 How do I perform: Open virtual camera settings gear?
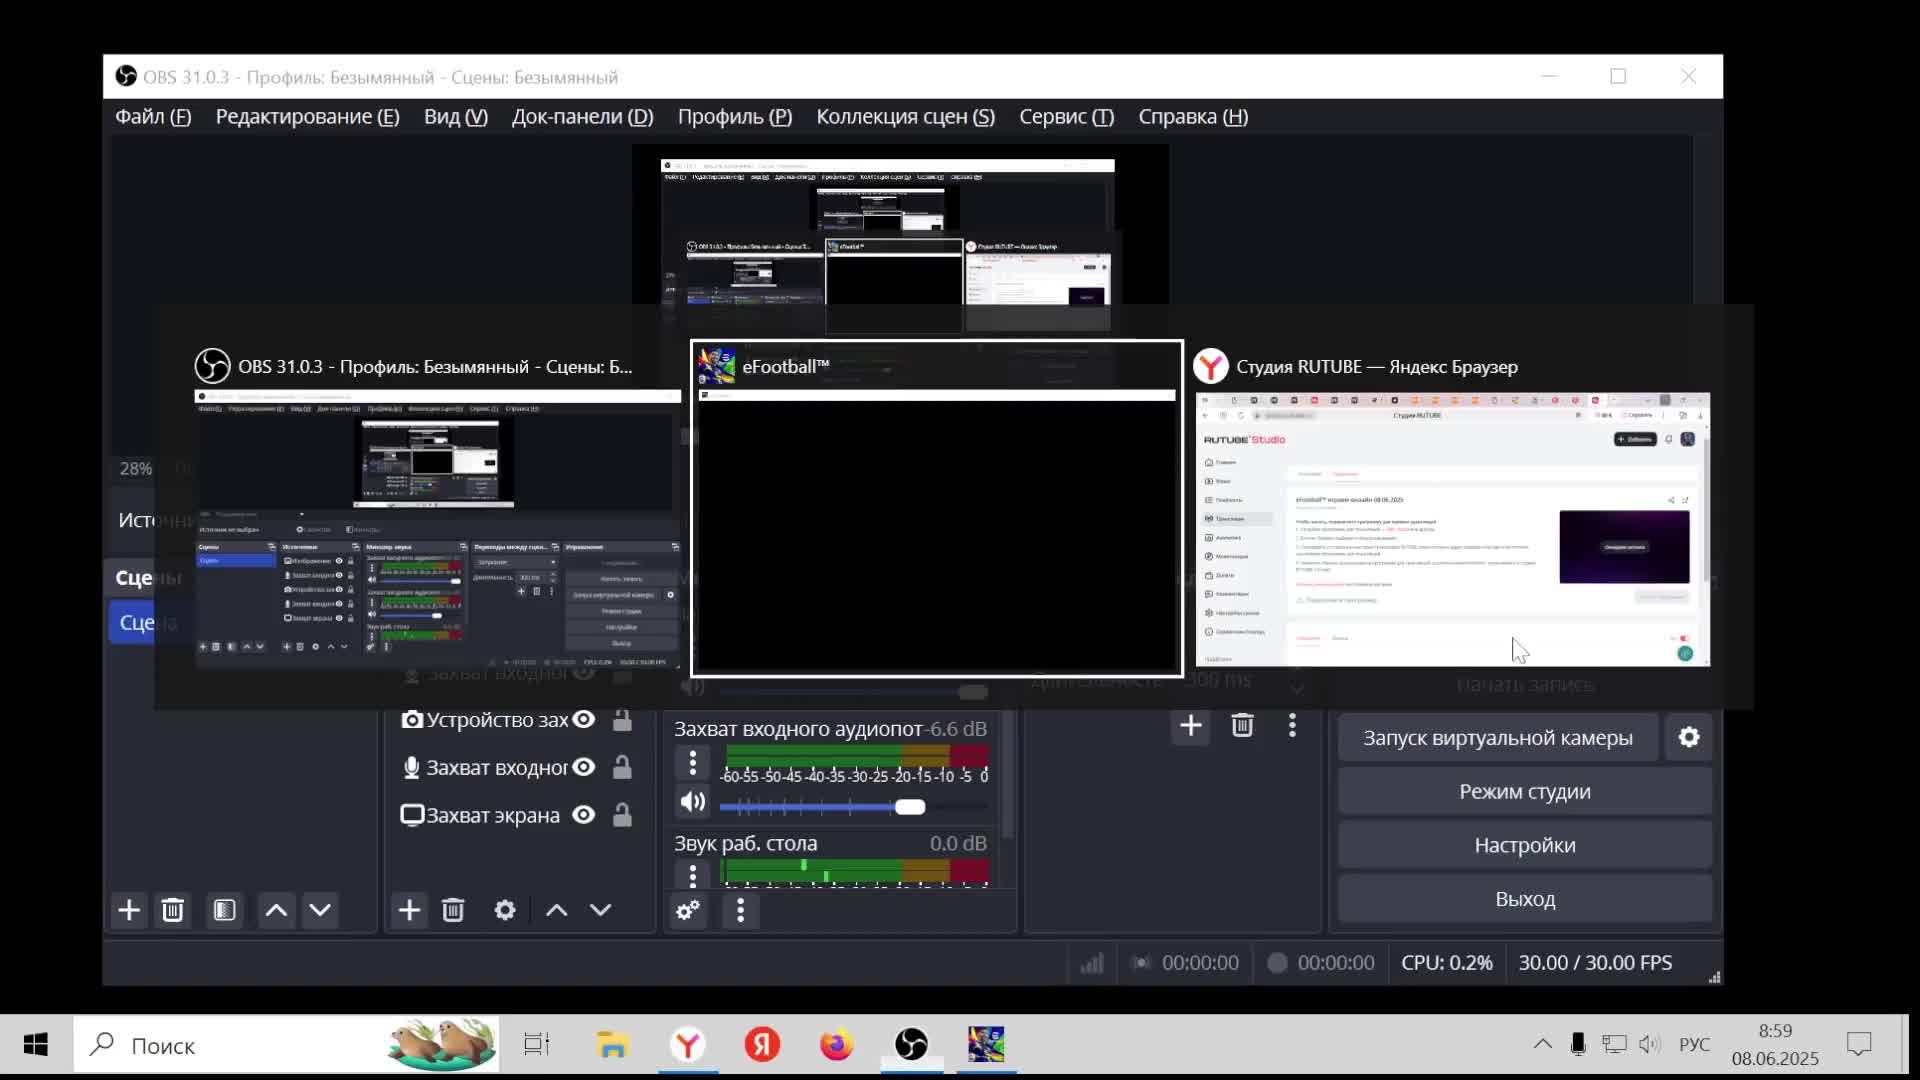(x=1689, y=738)
